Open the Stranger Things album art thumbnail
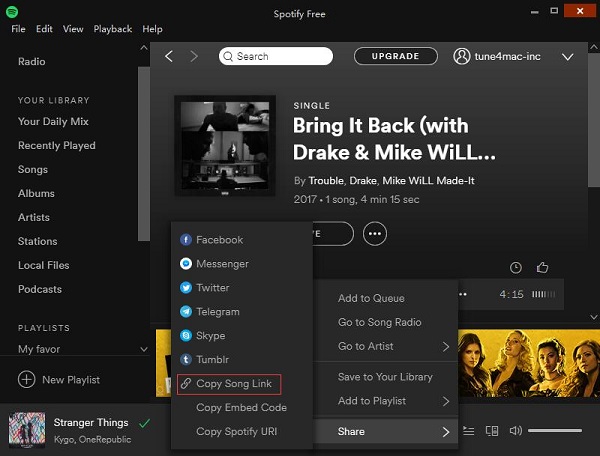This screenshot has height=456, width=600. point(27,430)
